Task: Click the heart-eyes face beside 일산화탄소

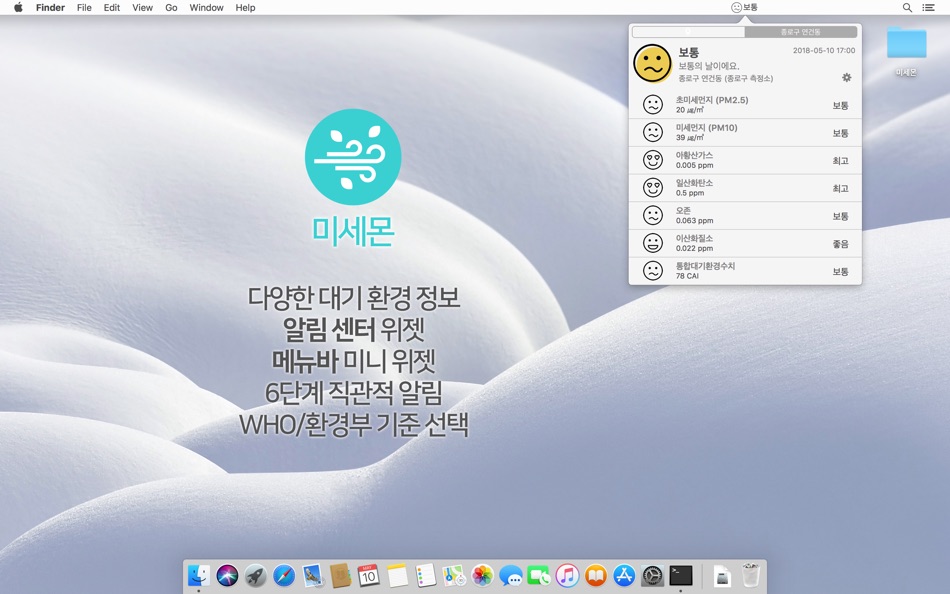Action: (x=653, y=188)
